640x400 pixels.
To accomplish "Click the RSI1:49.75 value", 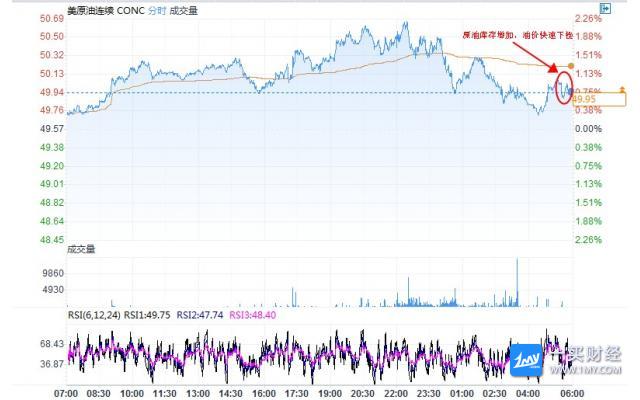I will 147,315.
